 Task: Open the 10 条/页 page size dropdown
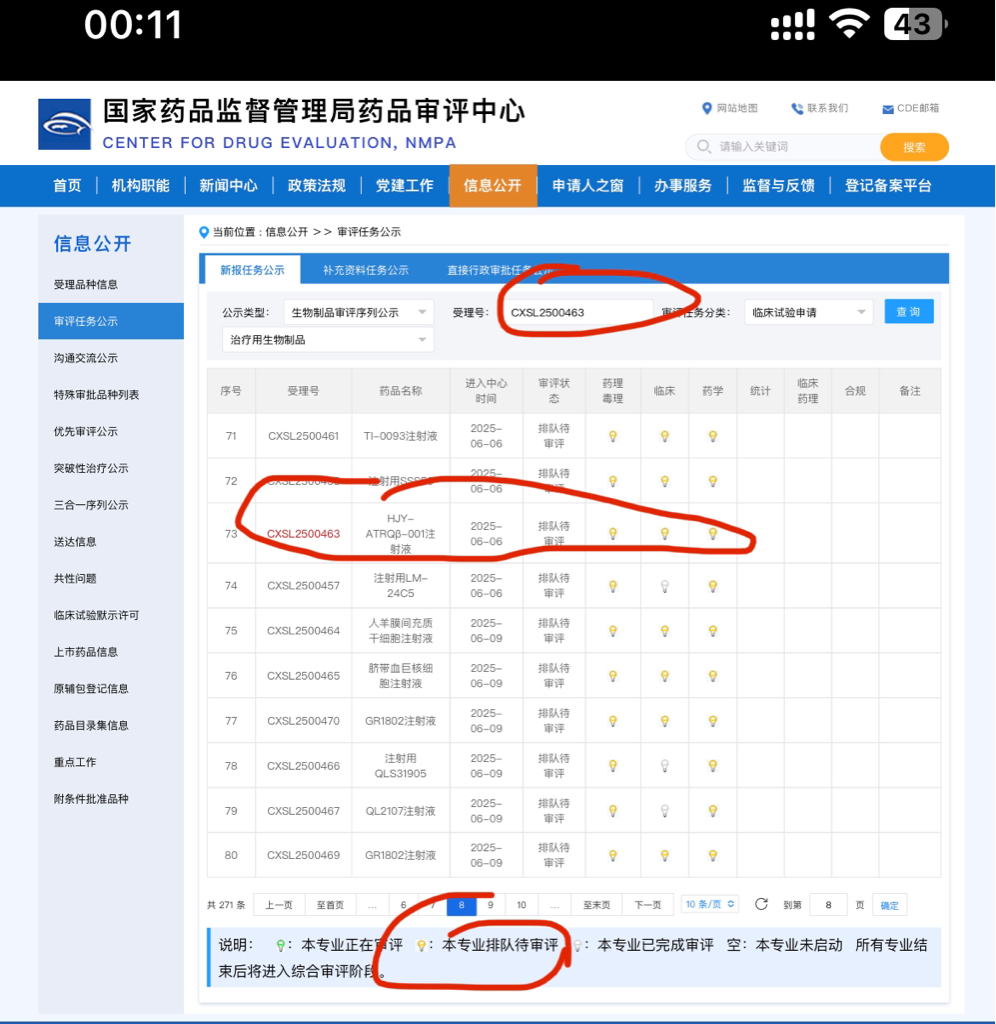click(x=710, y=904)
